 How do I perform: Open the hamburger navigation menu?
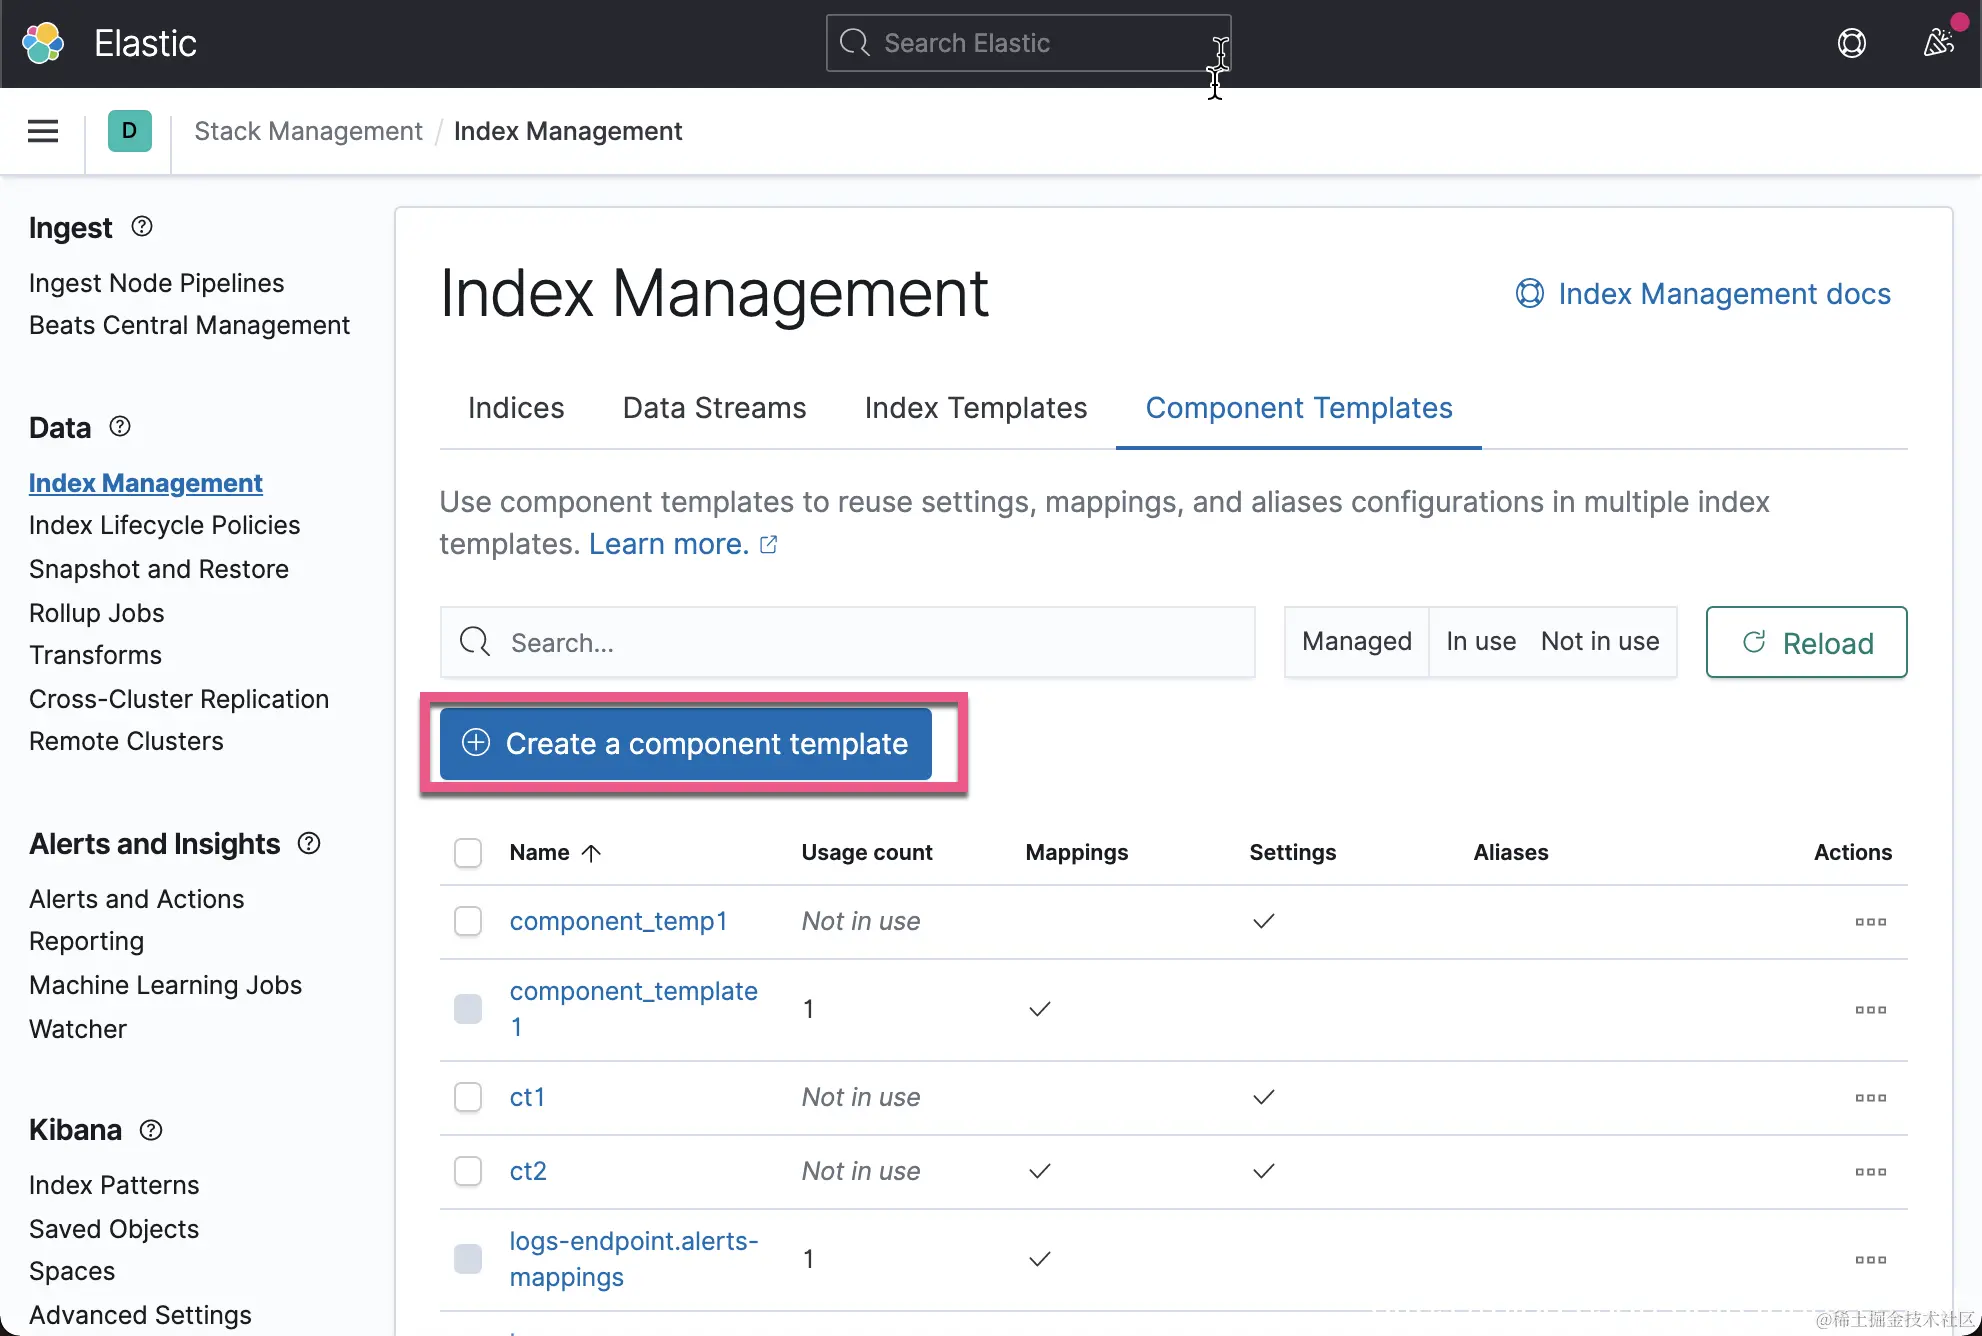[x=43, y=131]
